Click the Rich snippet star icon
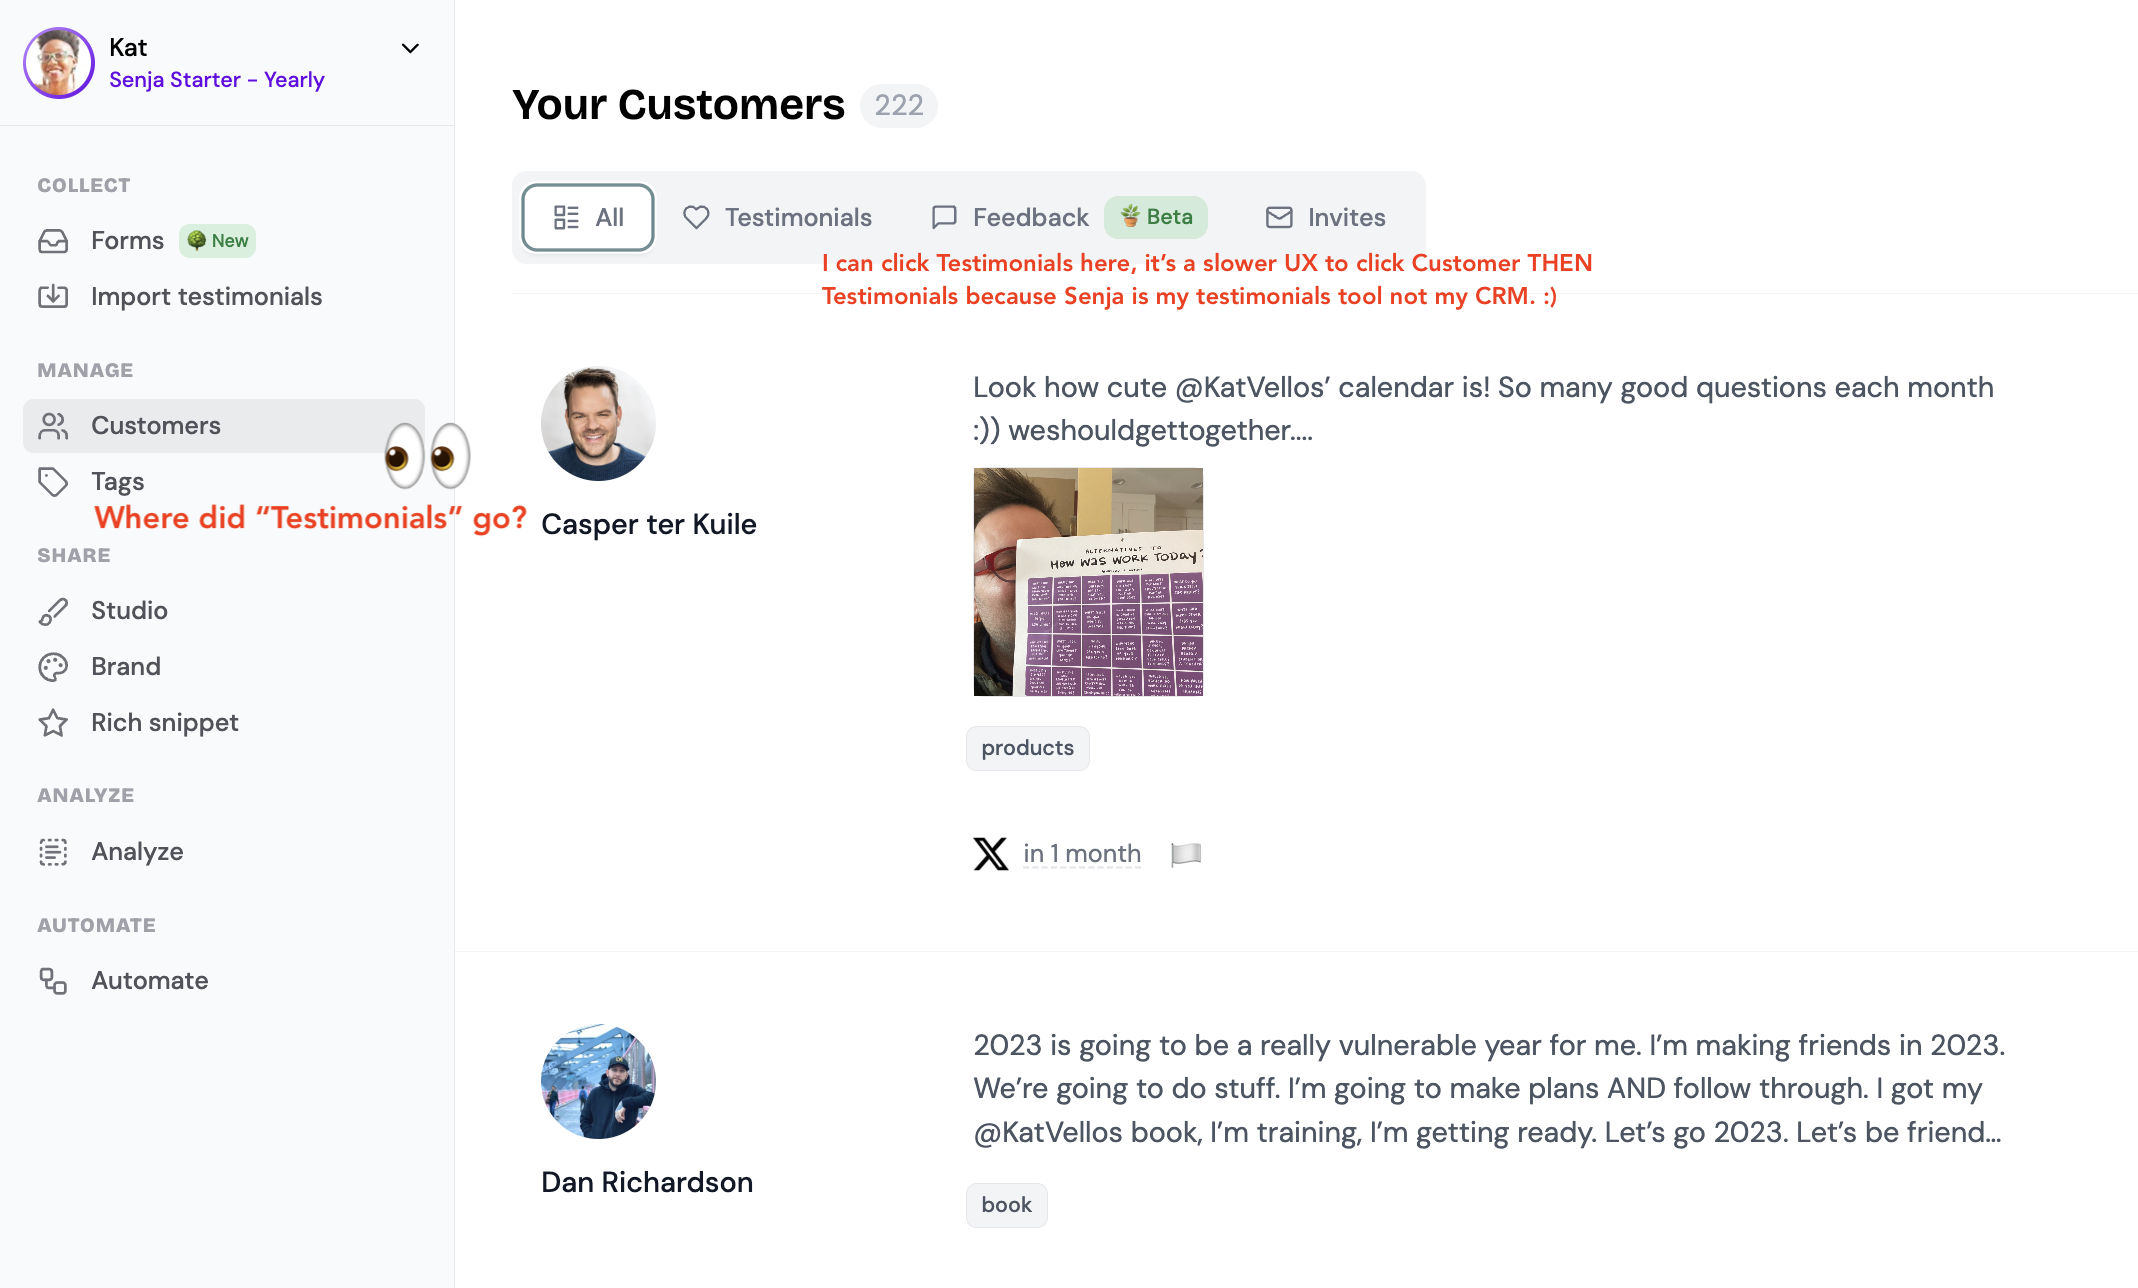2138x1288 pixels. point(53,723)
